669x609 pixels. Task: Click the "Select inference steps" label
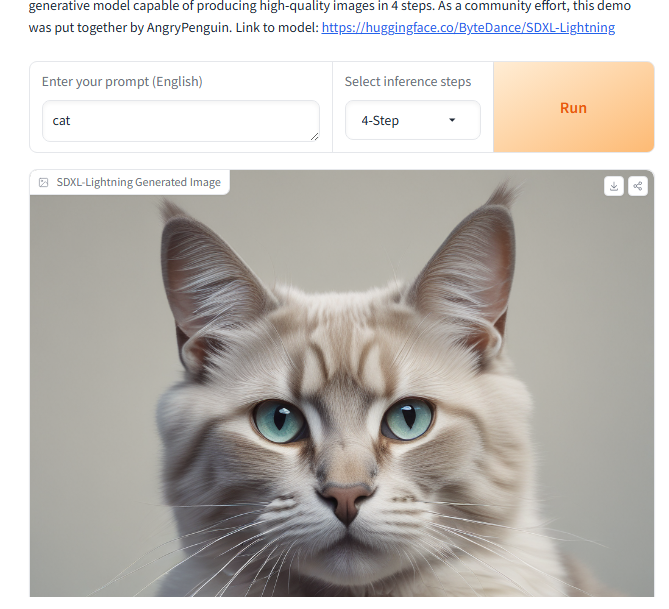(408, 82)
